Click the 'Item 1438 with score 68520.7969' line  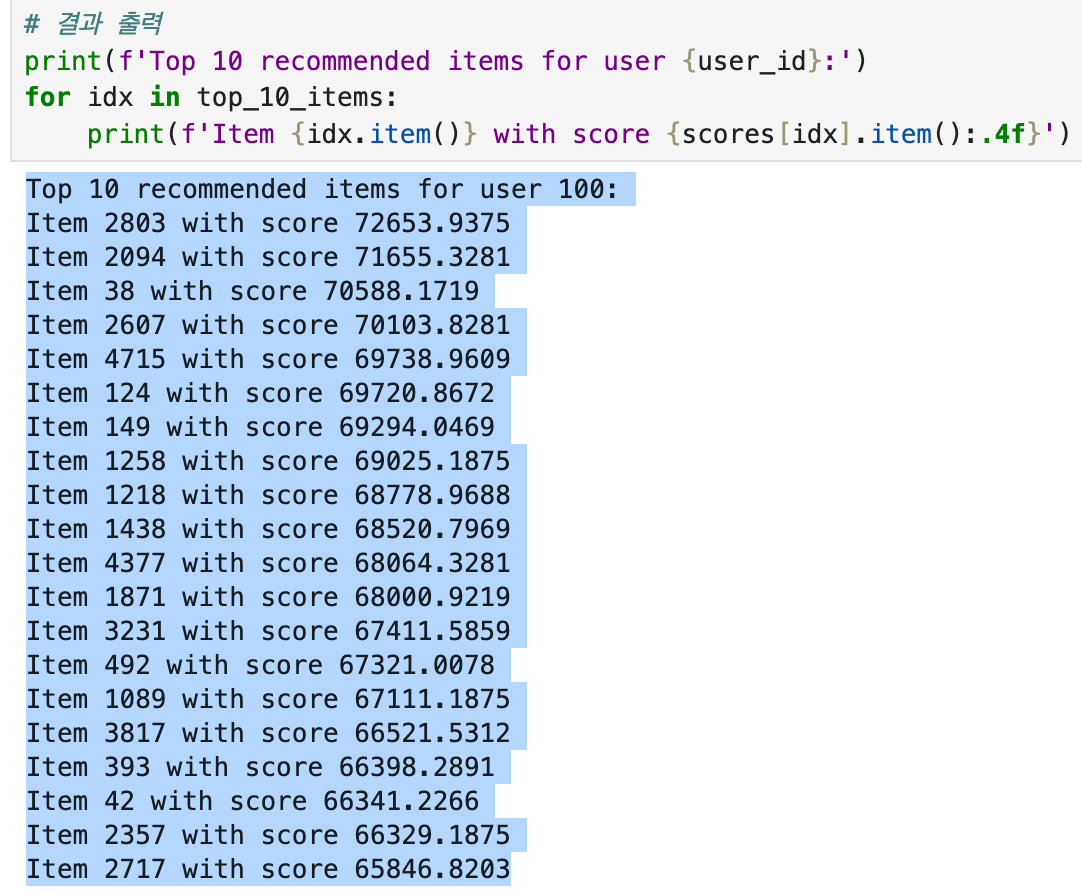268,529
